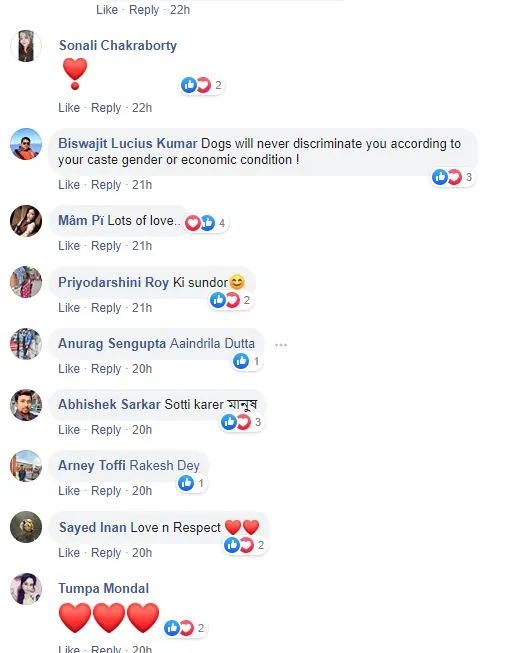Open heart and like reactions on Mâm Pï's comment
Image resolution: width=507 pixels, height=653 pixels.
(206, 223)
